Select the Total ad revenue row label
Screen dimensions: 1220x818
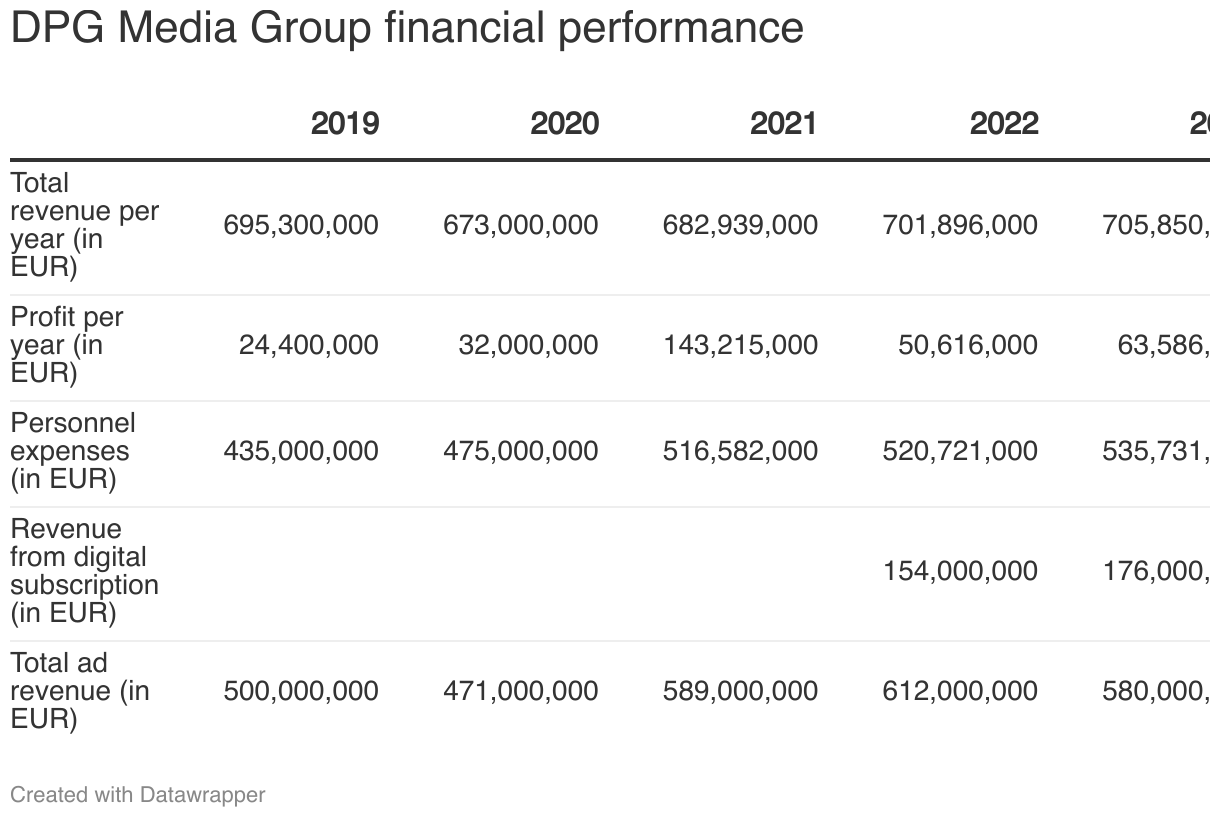pyautogui.click(x=79, y=691)
